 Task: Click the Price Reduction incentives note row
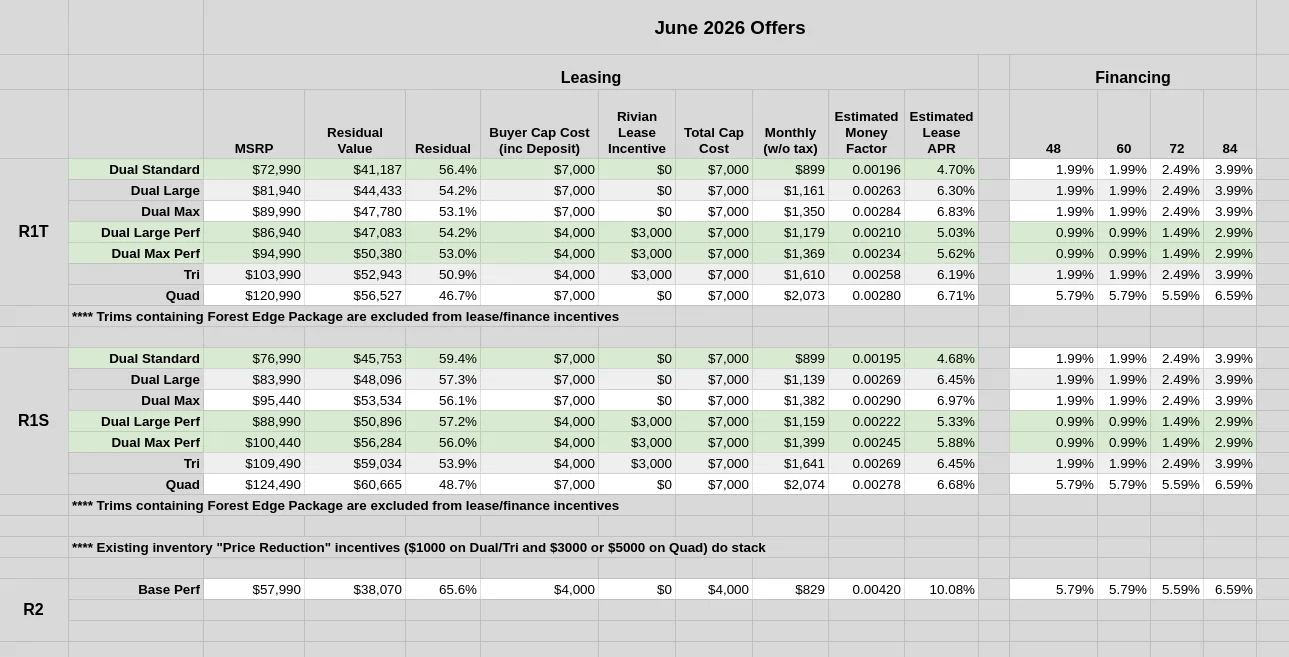click(418, 547)
